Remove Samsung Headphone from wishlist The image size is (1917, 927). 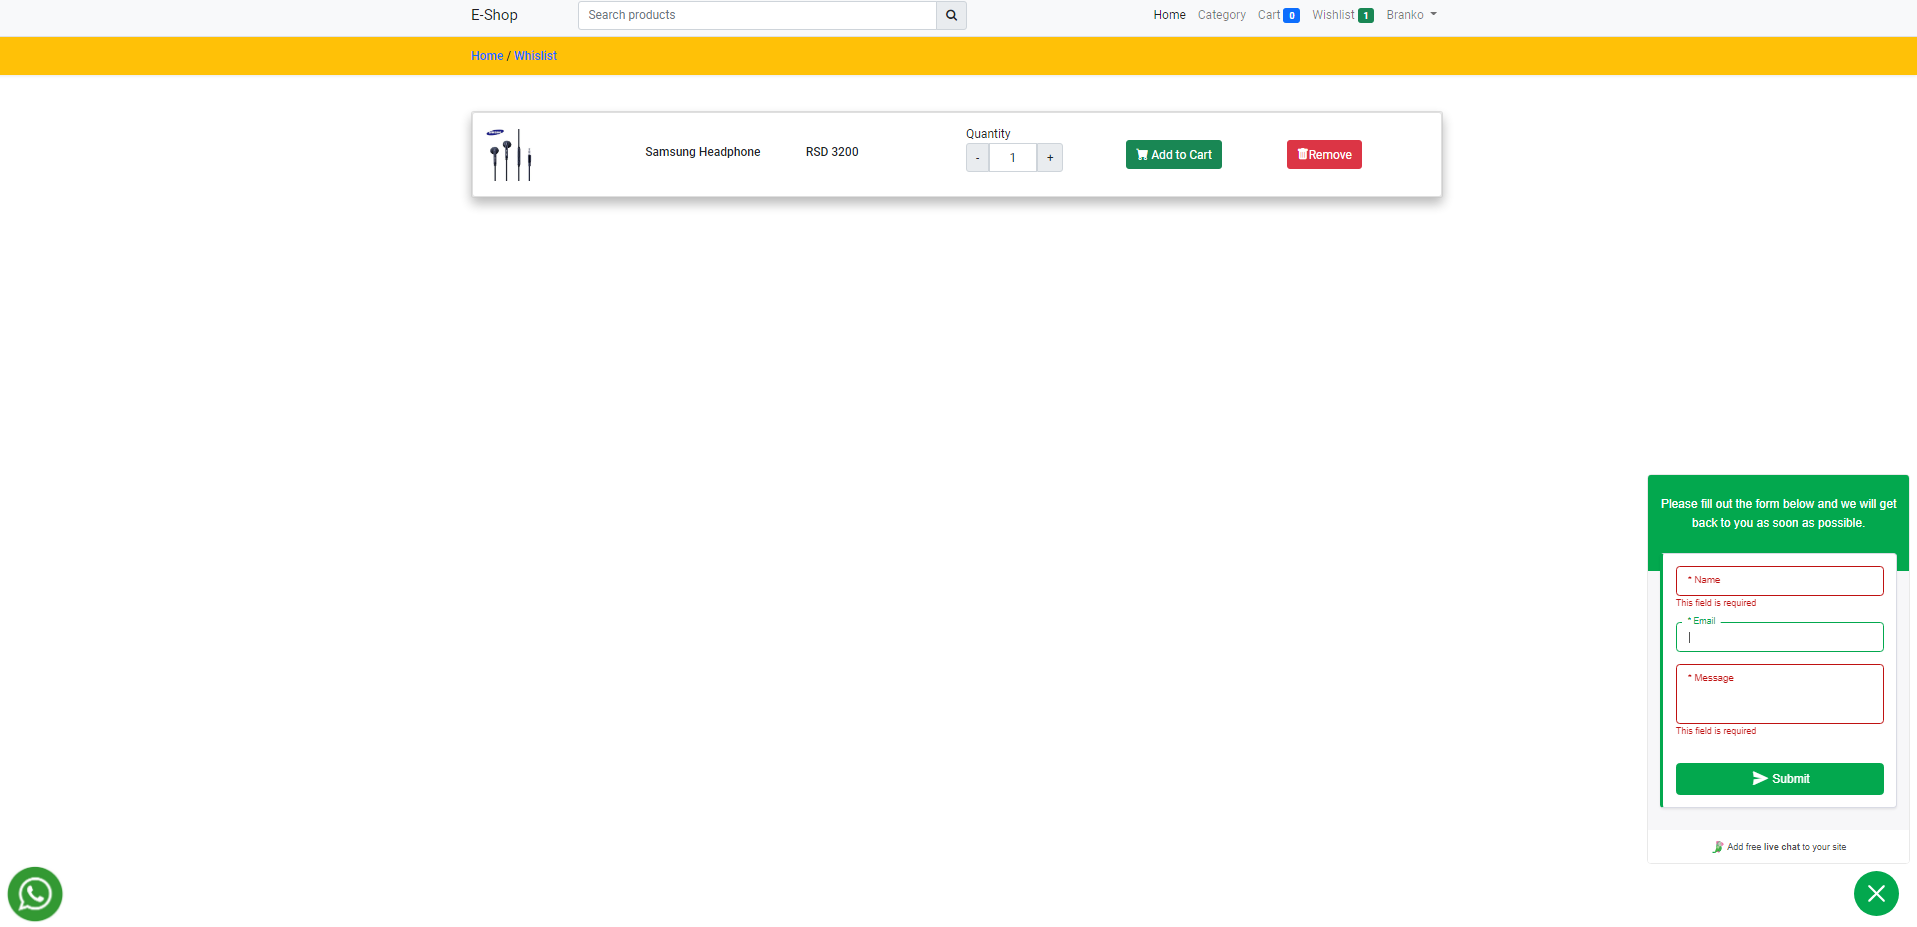pos(1324,154)
